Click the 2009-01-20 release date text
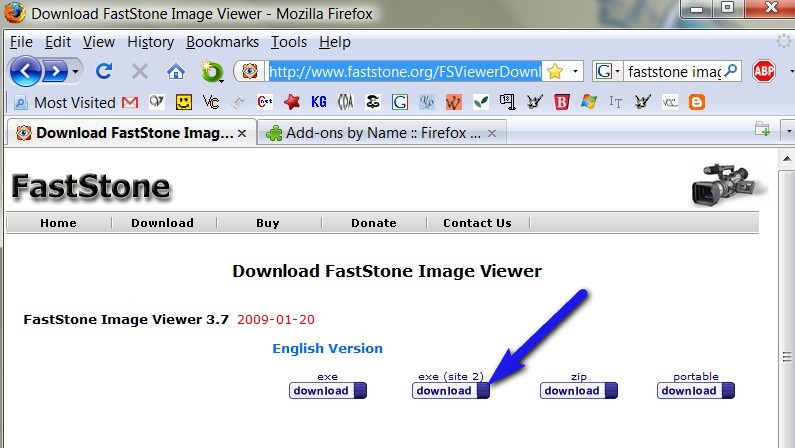The height and width of the screenshot is (448, 795). (276, 320)
